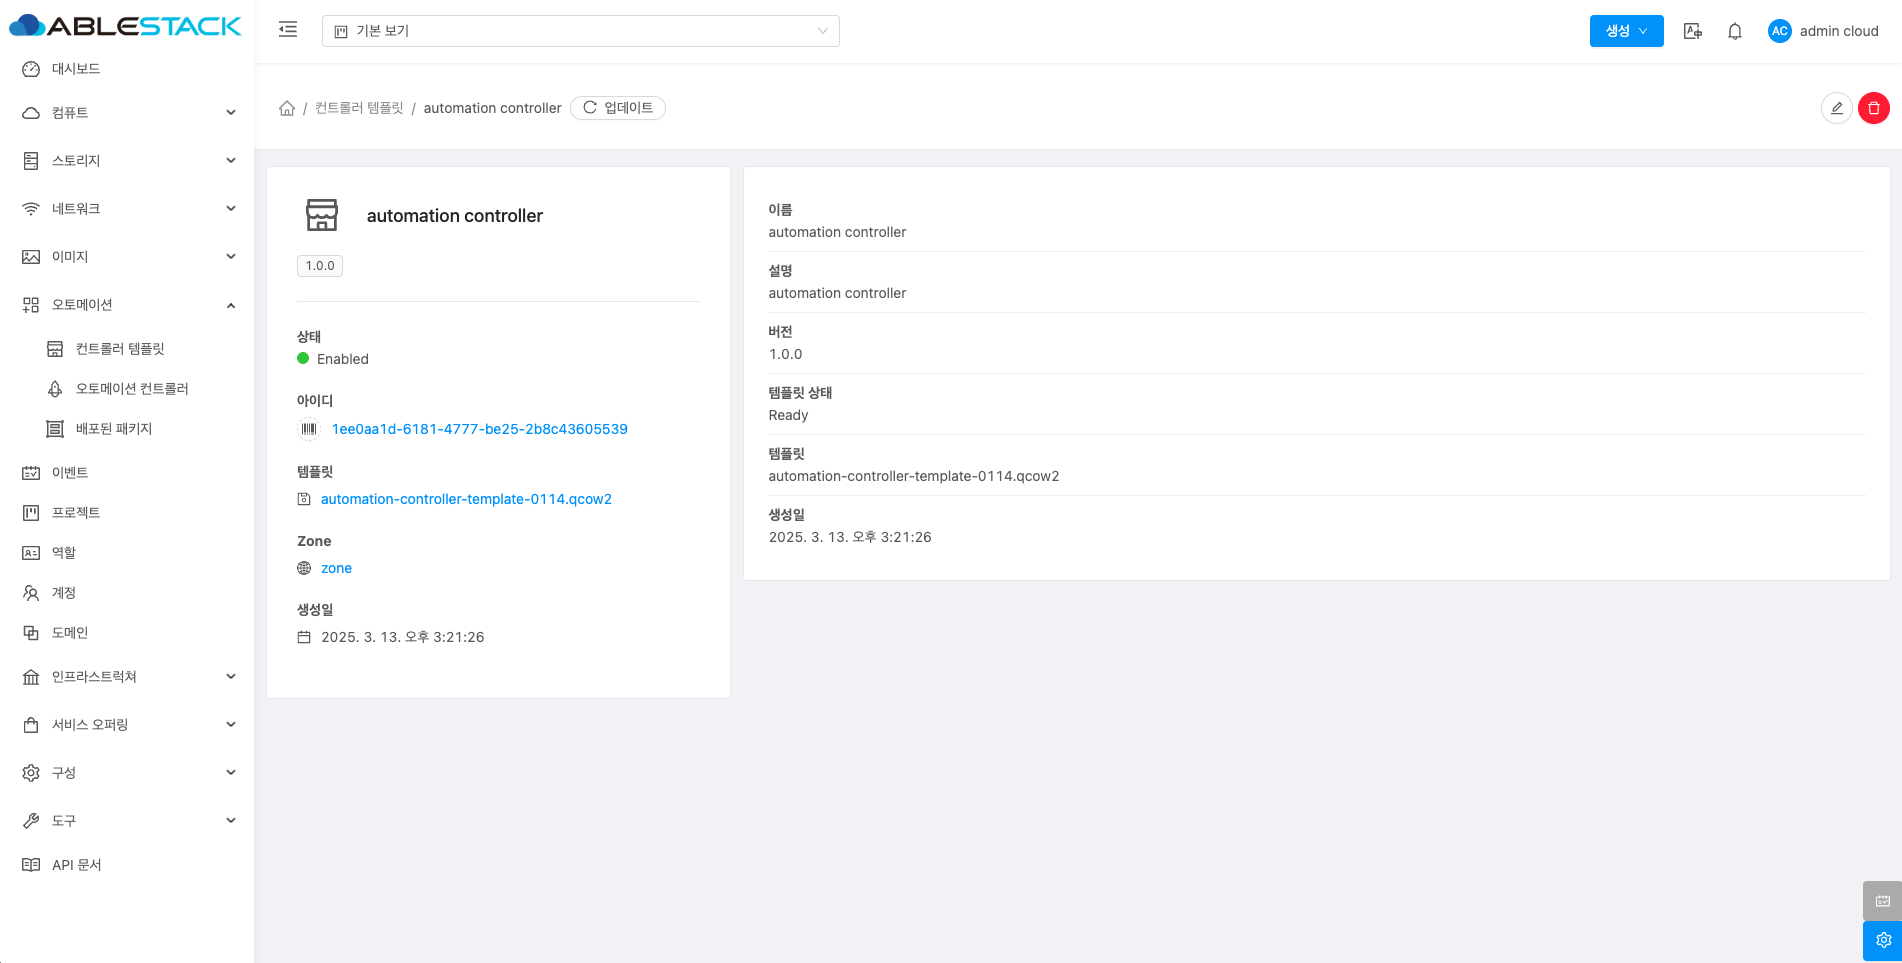The width and height of the screenshot is (1902, 963).
Task: Open 컨트롤러 템플릿 breadcrumb link
Action: tap(359, 108)
